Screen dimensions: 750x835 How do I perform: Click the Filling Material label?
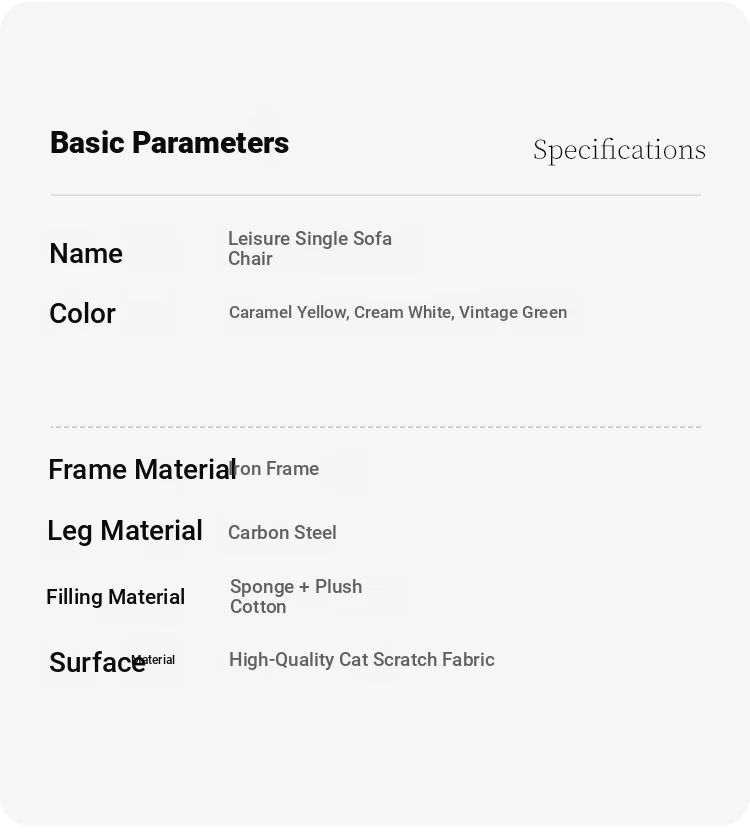[x=116, y=597]
